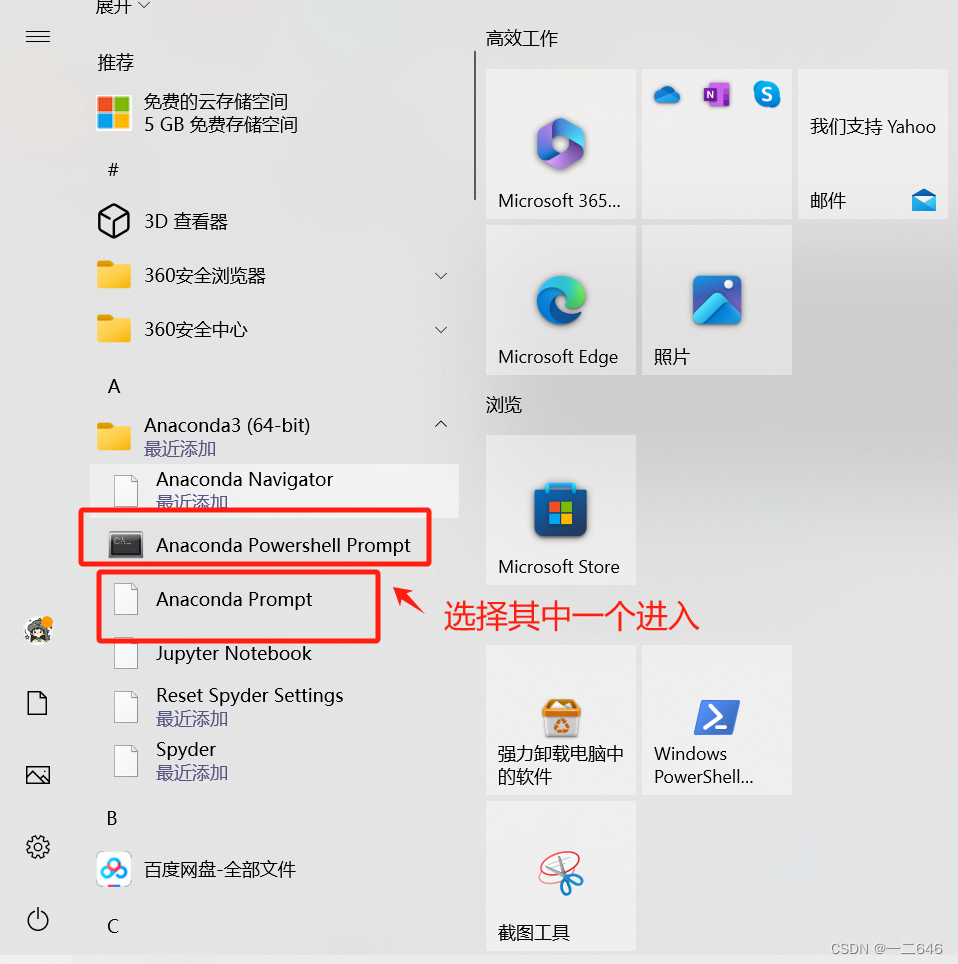958x964 pixels.
Task: Click the 浏览 group header
Action: 504,405
